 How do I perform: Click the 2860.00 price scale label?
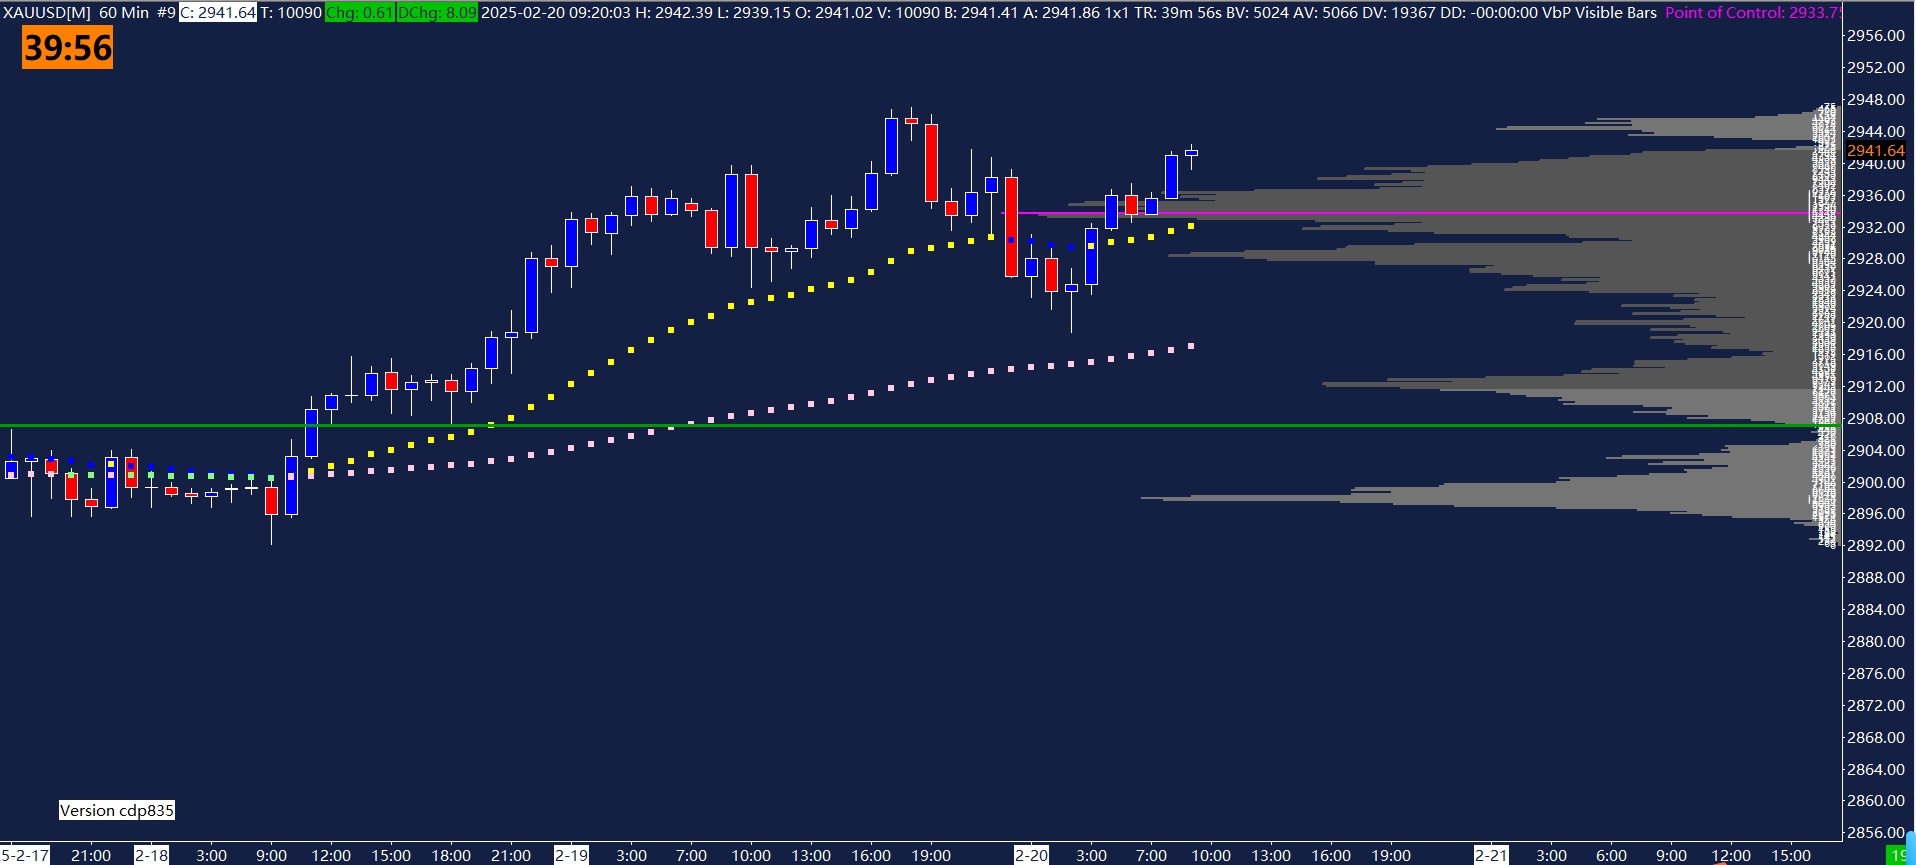(x=1876, y=801)
